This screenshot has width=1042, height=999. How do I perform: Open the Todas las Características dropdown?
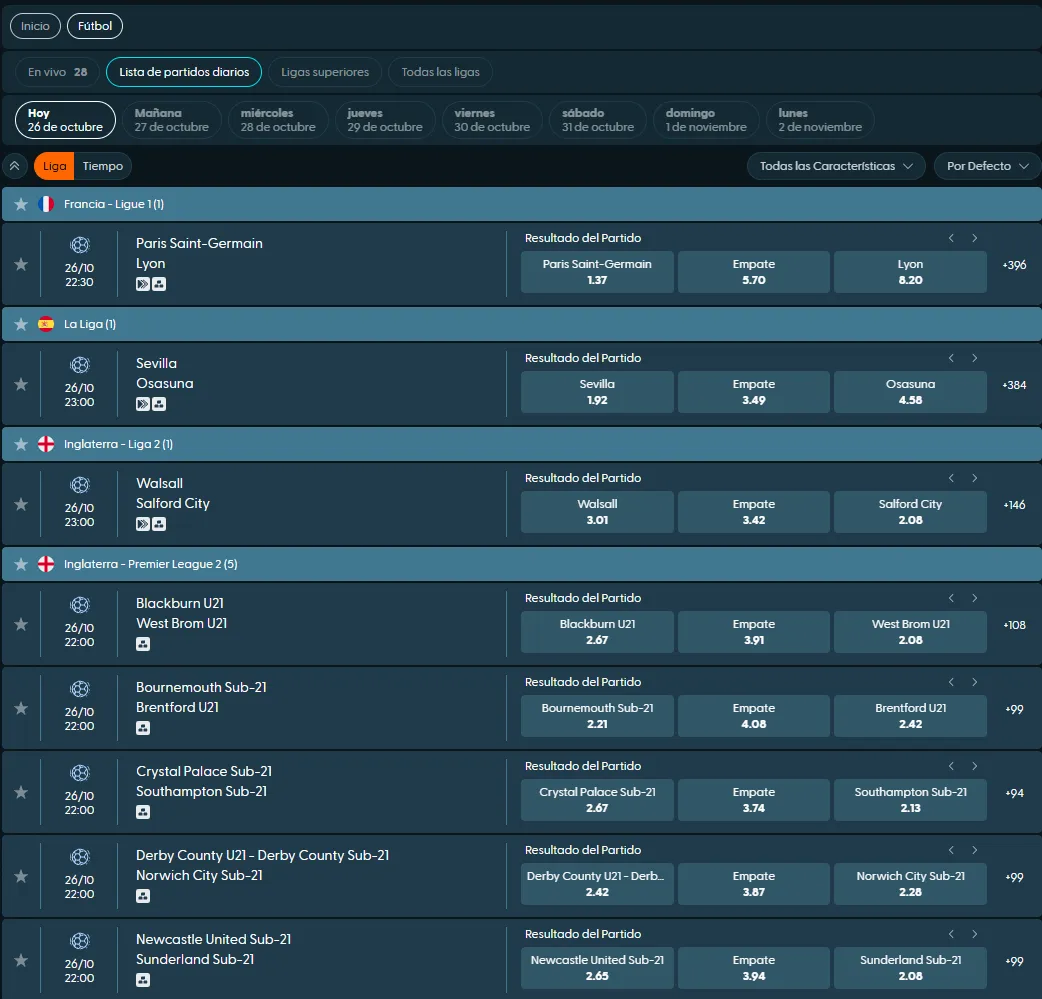pyautogui.click(x=836, y=166)
